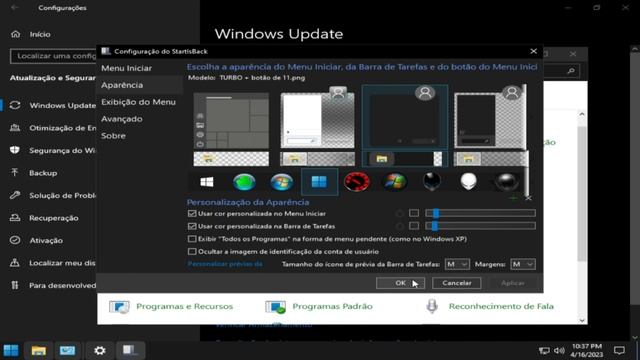
Task: Open Segurança do Windows settings
Action: (x=53, y=150)
